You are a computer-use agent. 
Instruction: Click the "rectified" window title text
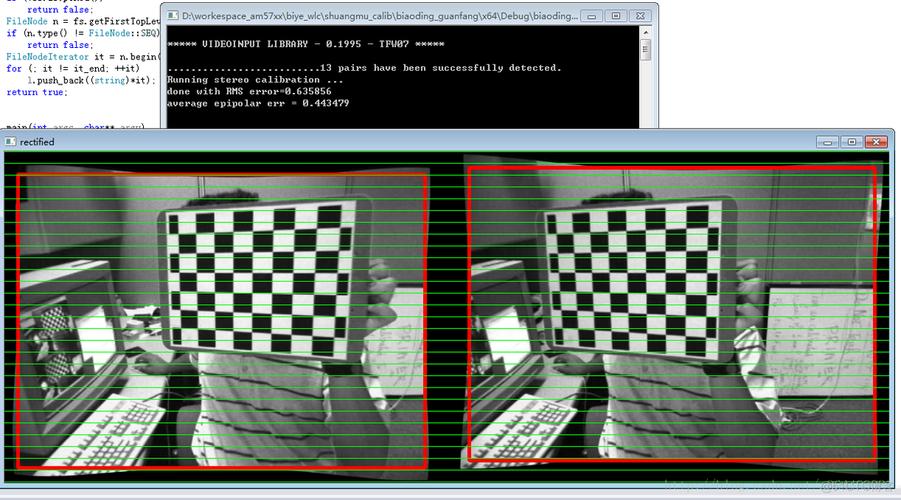point(38,142)
